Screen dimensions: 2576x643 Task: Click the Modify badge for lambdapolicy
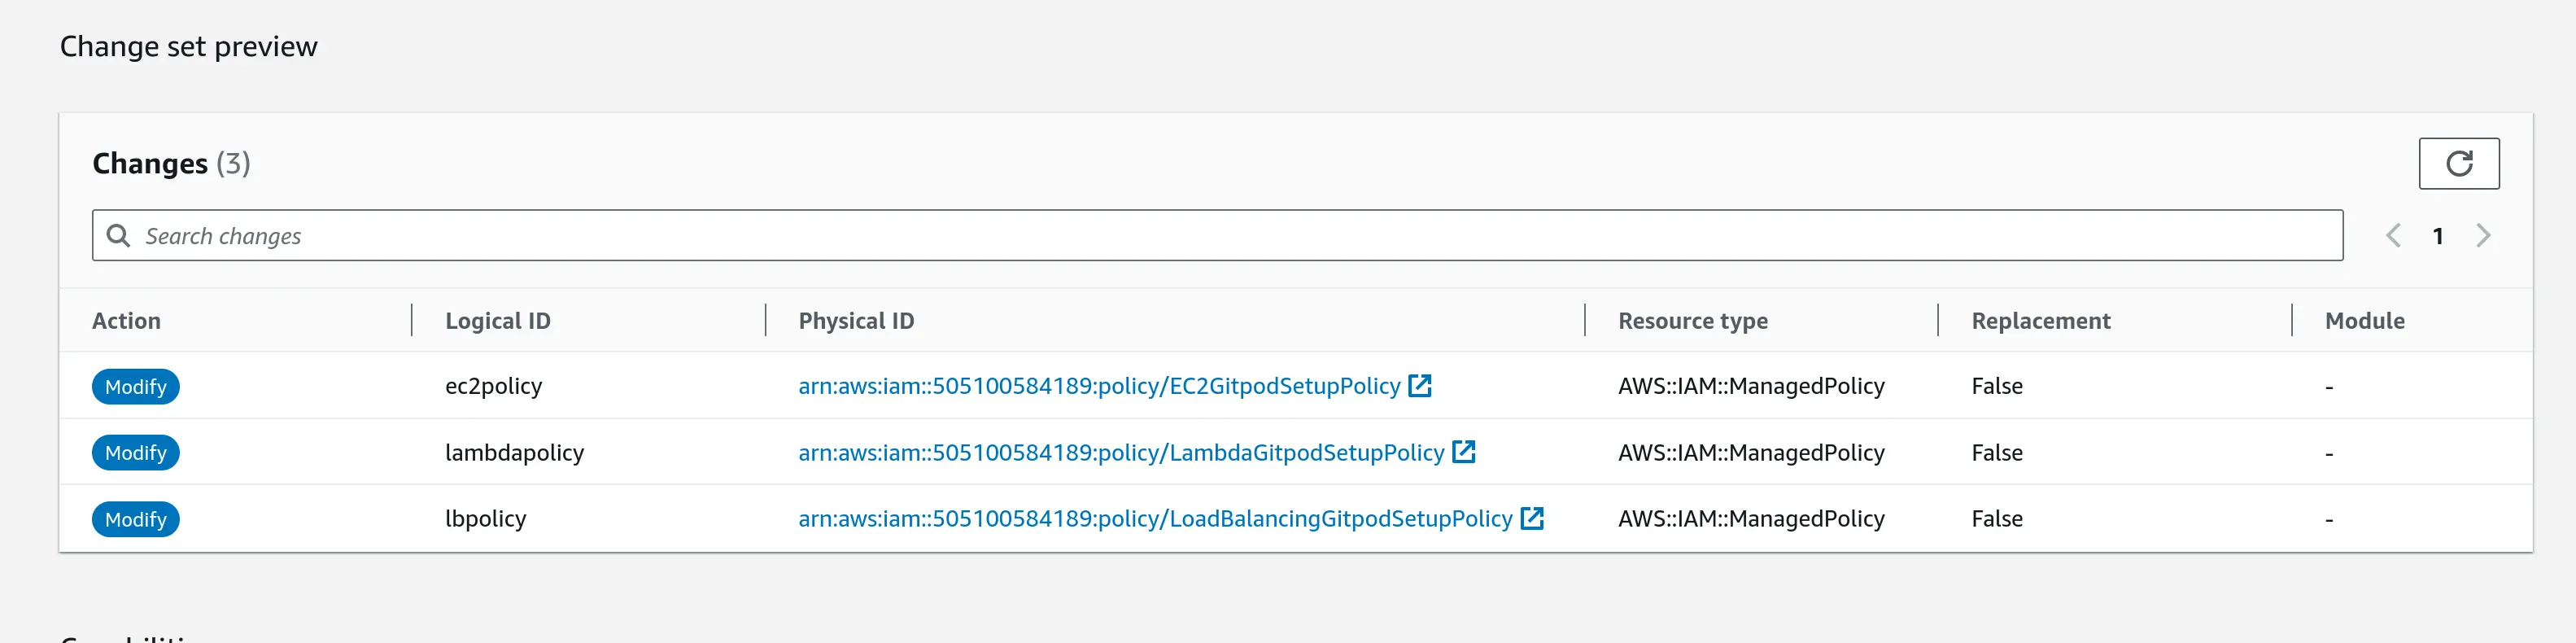pyautogui.click(x=136, y=453)
